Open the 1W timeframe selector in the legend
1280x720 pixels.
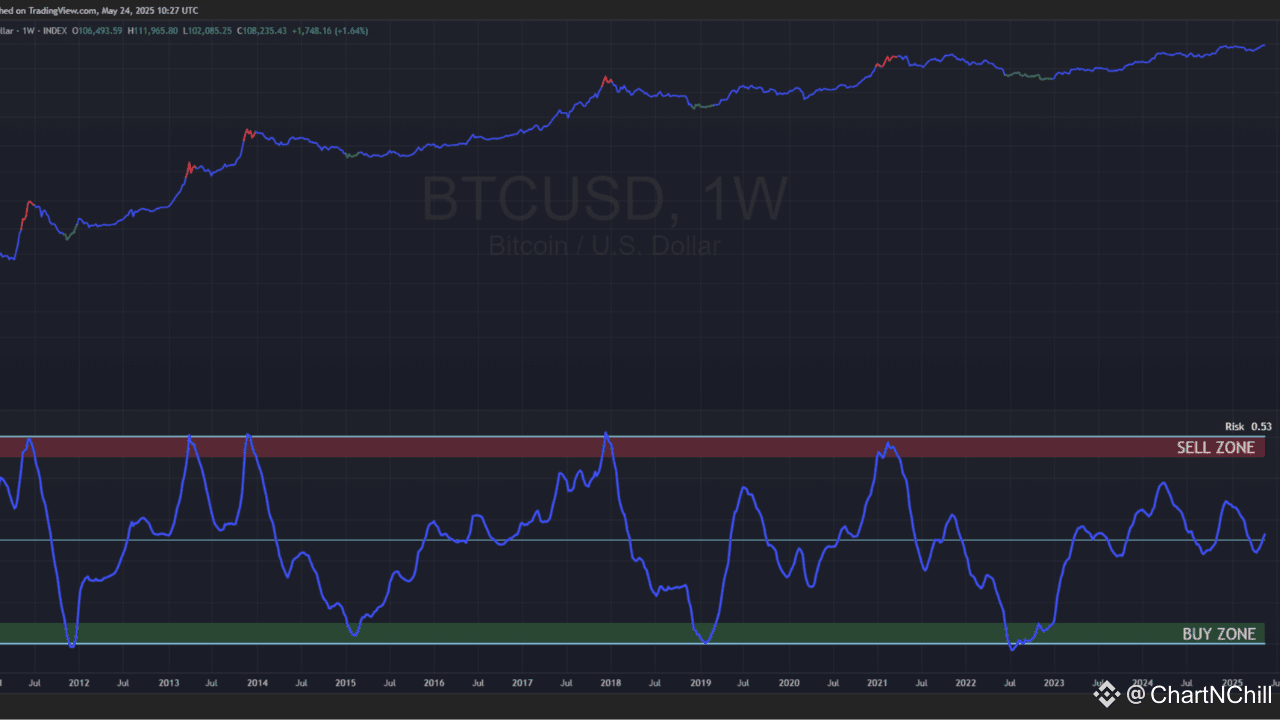tap(30, 31)
